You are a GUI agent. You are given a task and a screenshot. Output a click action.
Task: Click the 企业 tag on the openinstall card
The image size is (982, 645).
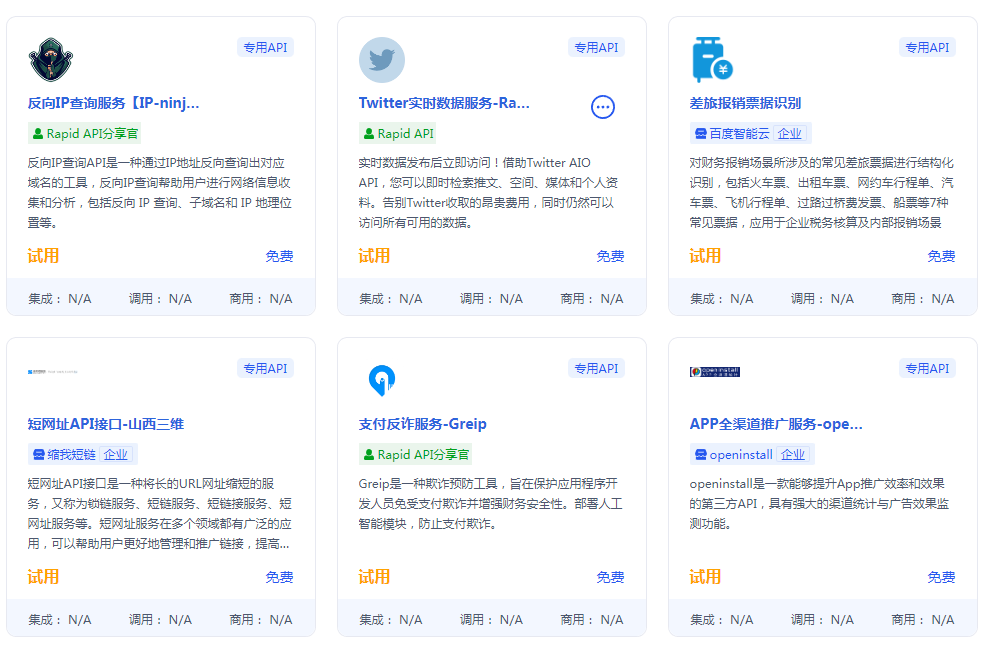point(794,453)
